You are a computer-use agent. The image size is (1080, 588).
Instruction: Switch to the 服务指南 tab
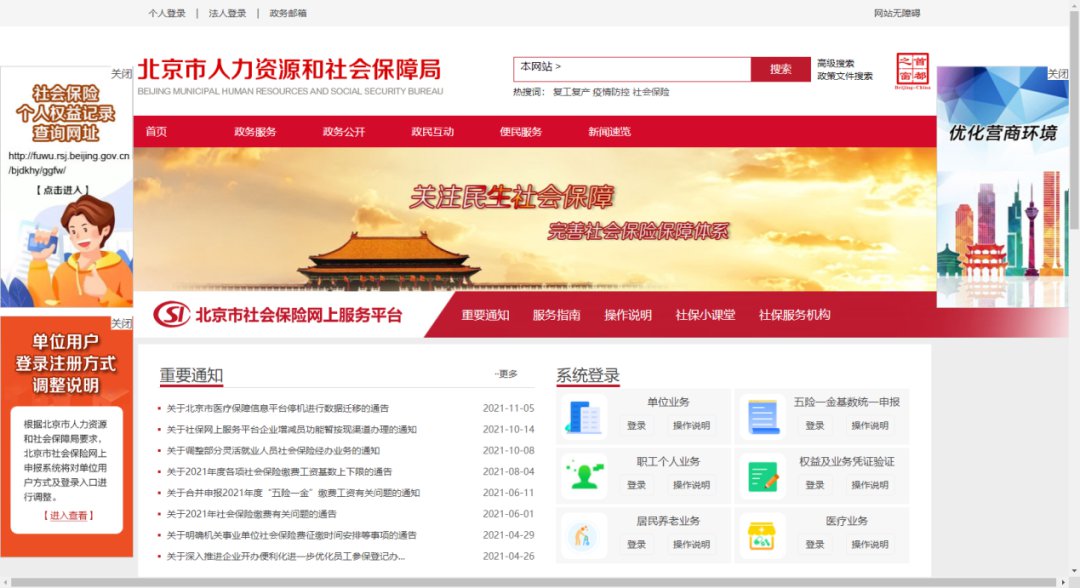tap(556, 315)
